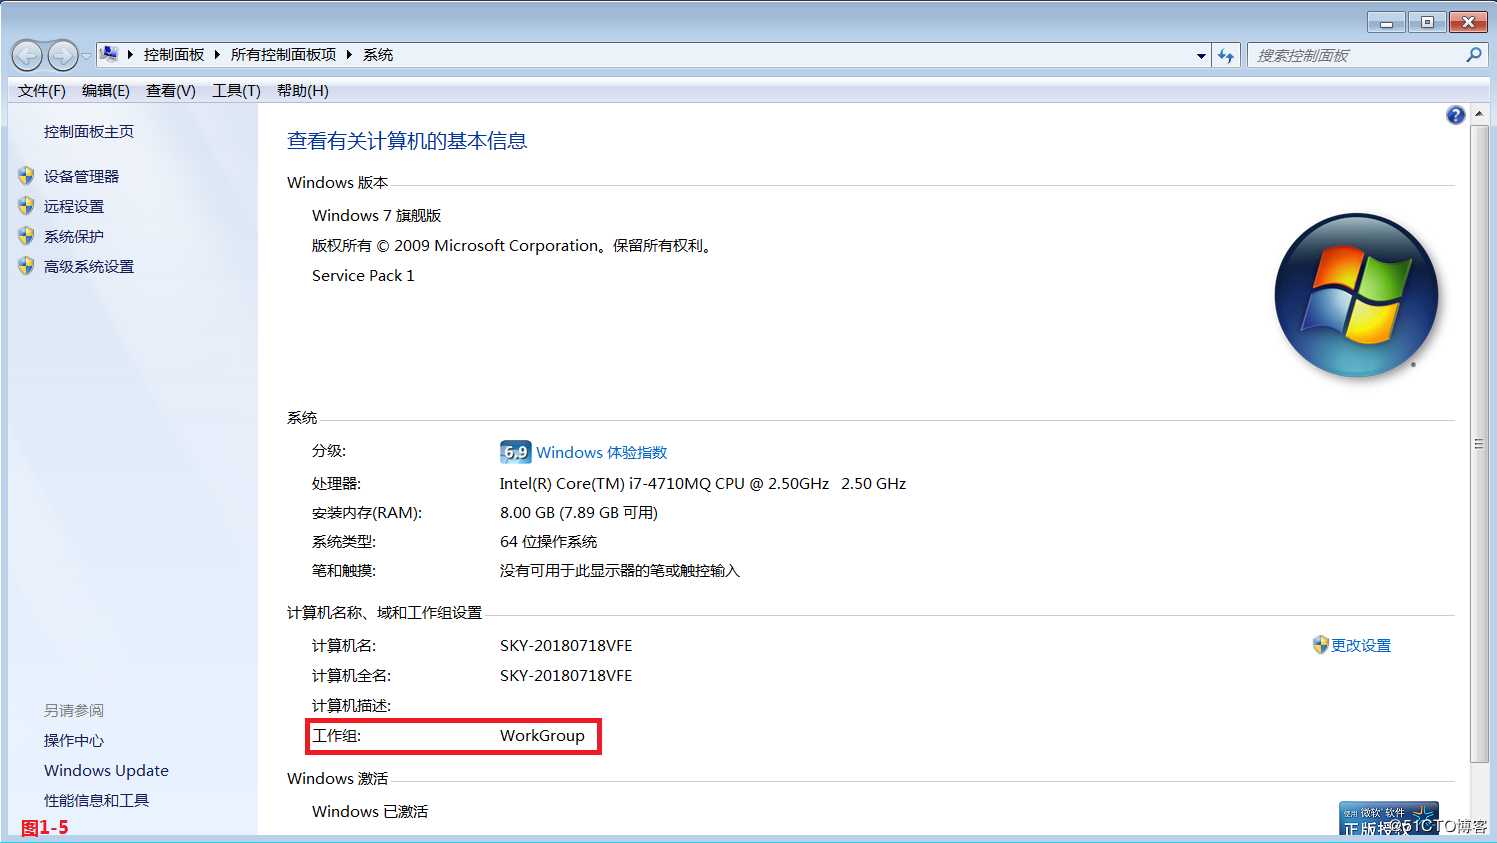1497x843 pixels.
Task: Click the genuine Microsoft software badge
Action: [x=1389, y=818]
